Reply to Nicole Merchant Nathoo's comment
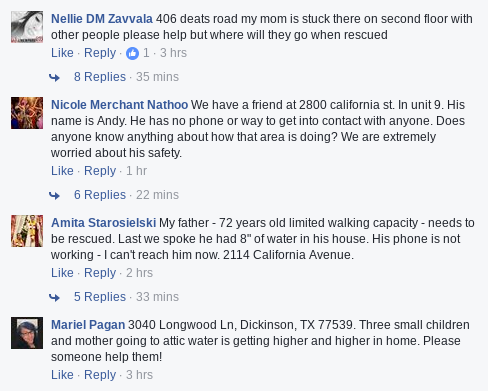This screenshot has height=391, width=488. click(100, 171)
